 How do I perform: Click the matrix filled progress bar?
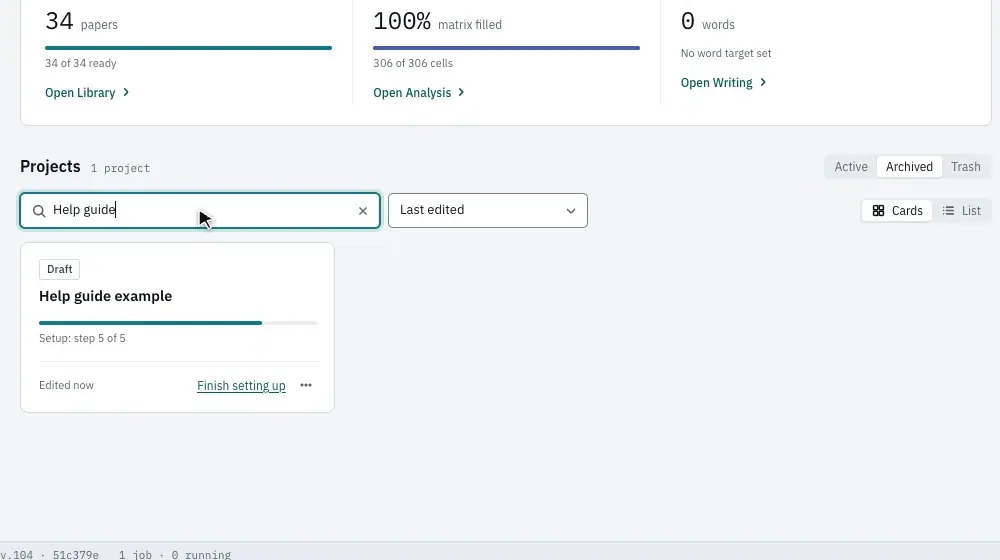click(x=506, y=48)
